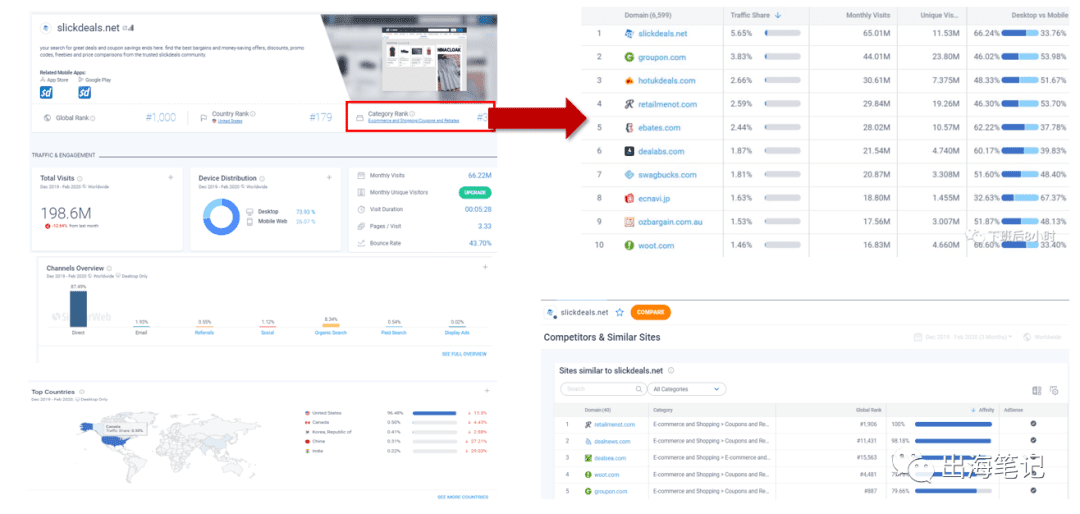
Task: Sort by the Monthly Visits column header
Action: [868, 14]
